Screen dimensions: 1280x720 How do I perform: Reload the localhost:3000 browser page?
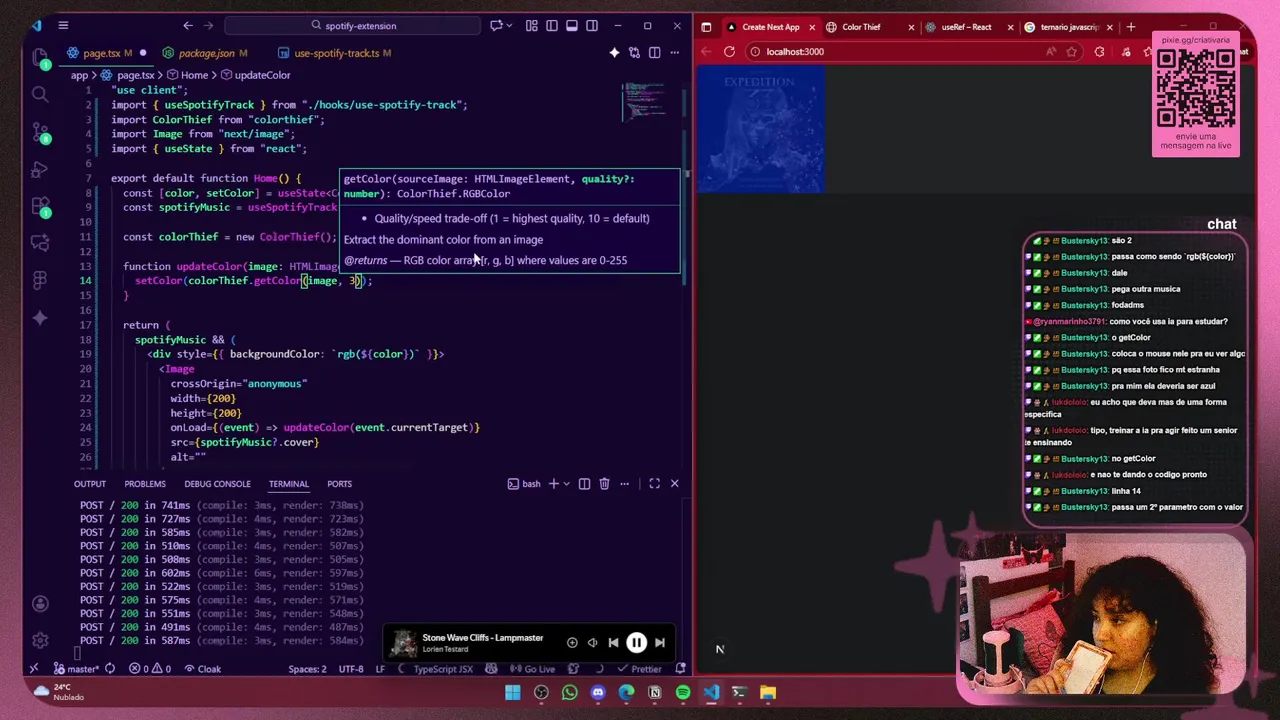point(729,52)
